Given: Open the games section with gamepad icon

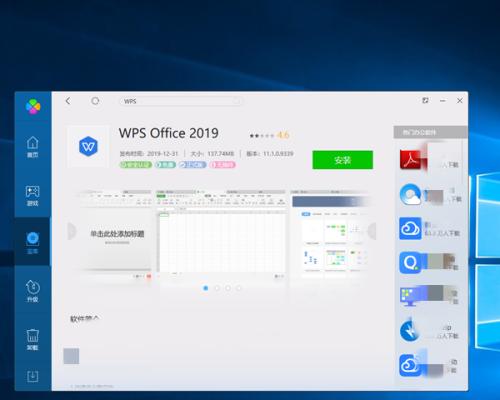Looking at the screenshot, I should [32, 196].
